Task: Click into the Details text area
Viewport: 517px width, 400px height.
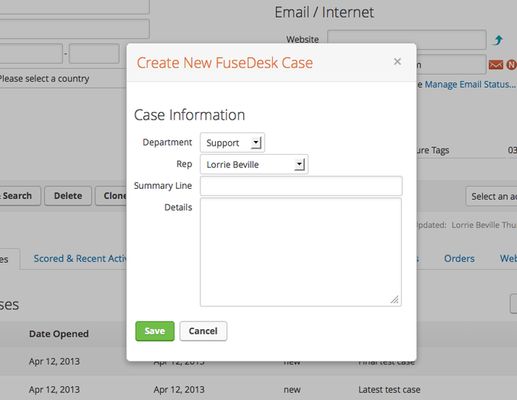Action: [x=301, y=252]
